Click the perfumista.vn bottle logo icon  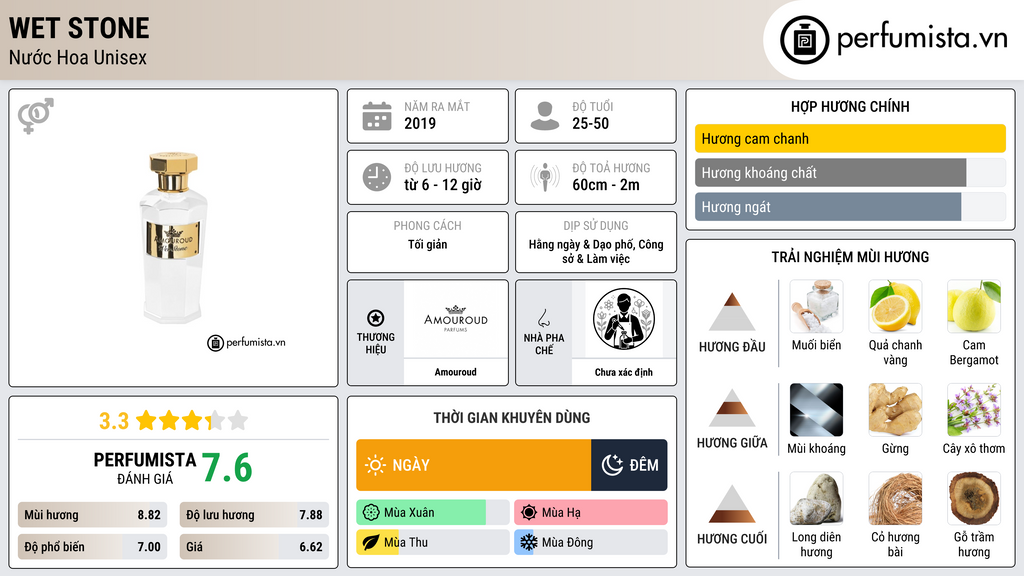[x=804, y=40]
